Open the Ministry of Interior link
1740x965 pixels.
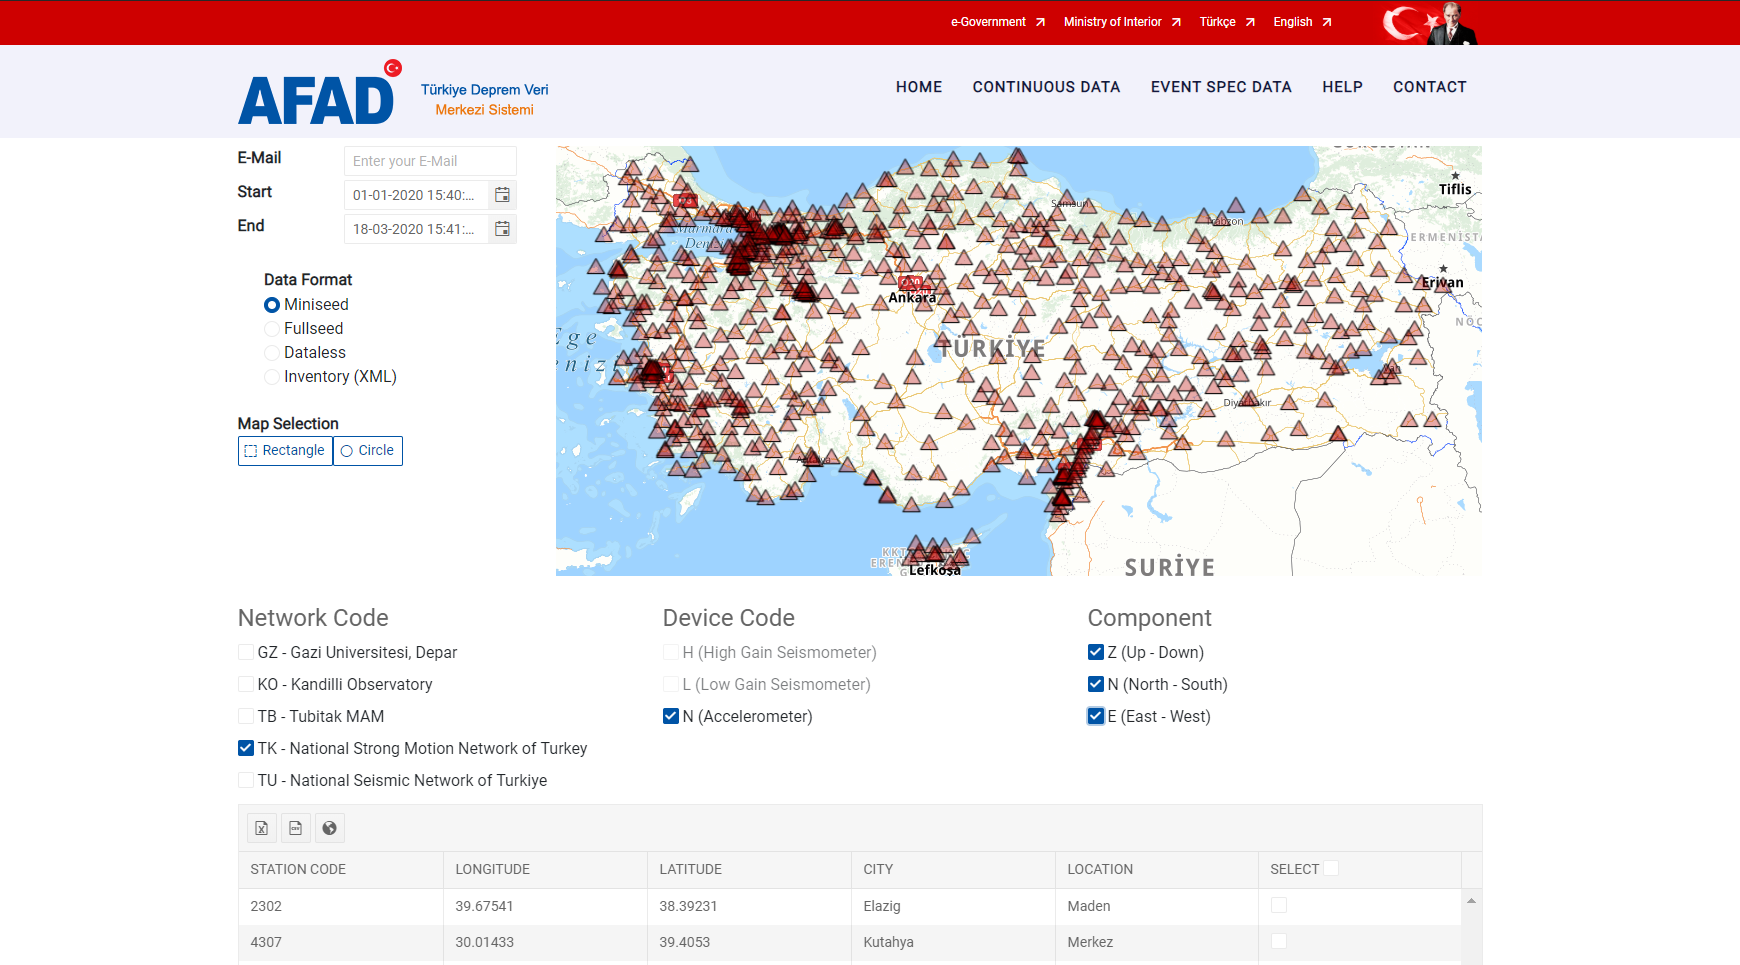[1122, 22]
